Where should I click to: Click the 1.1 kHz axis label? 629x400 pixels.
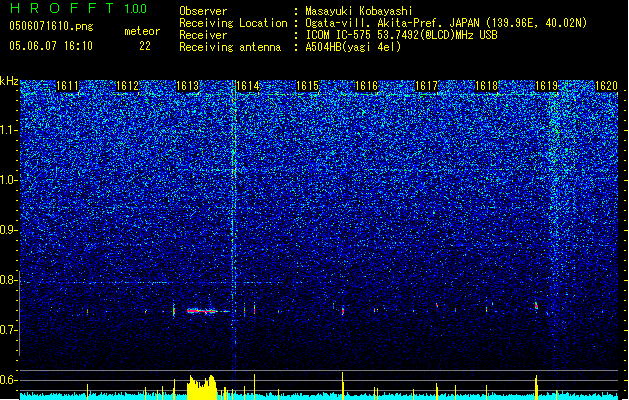coord(8,130)
